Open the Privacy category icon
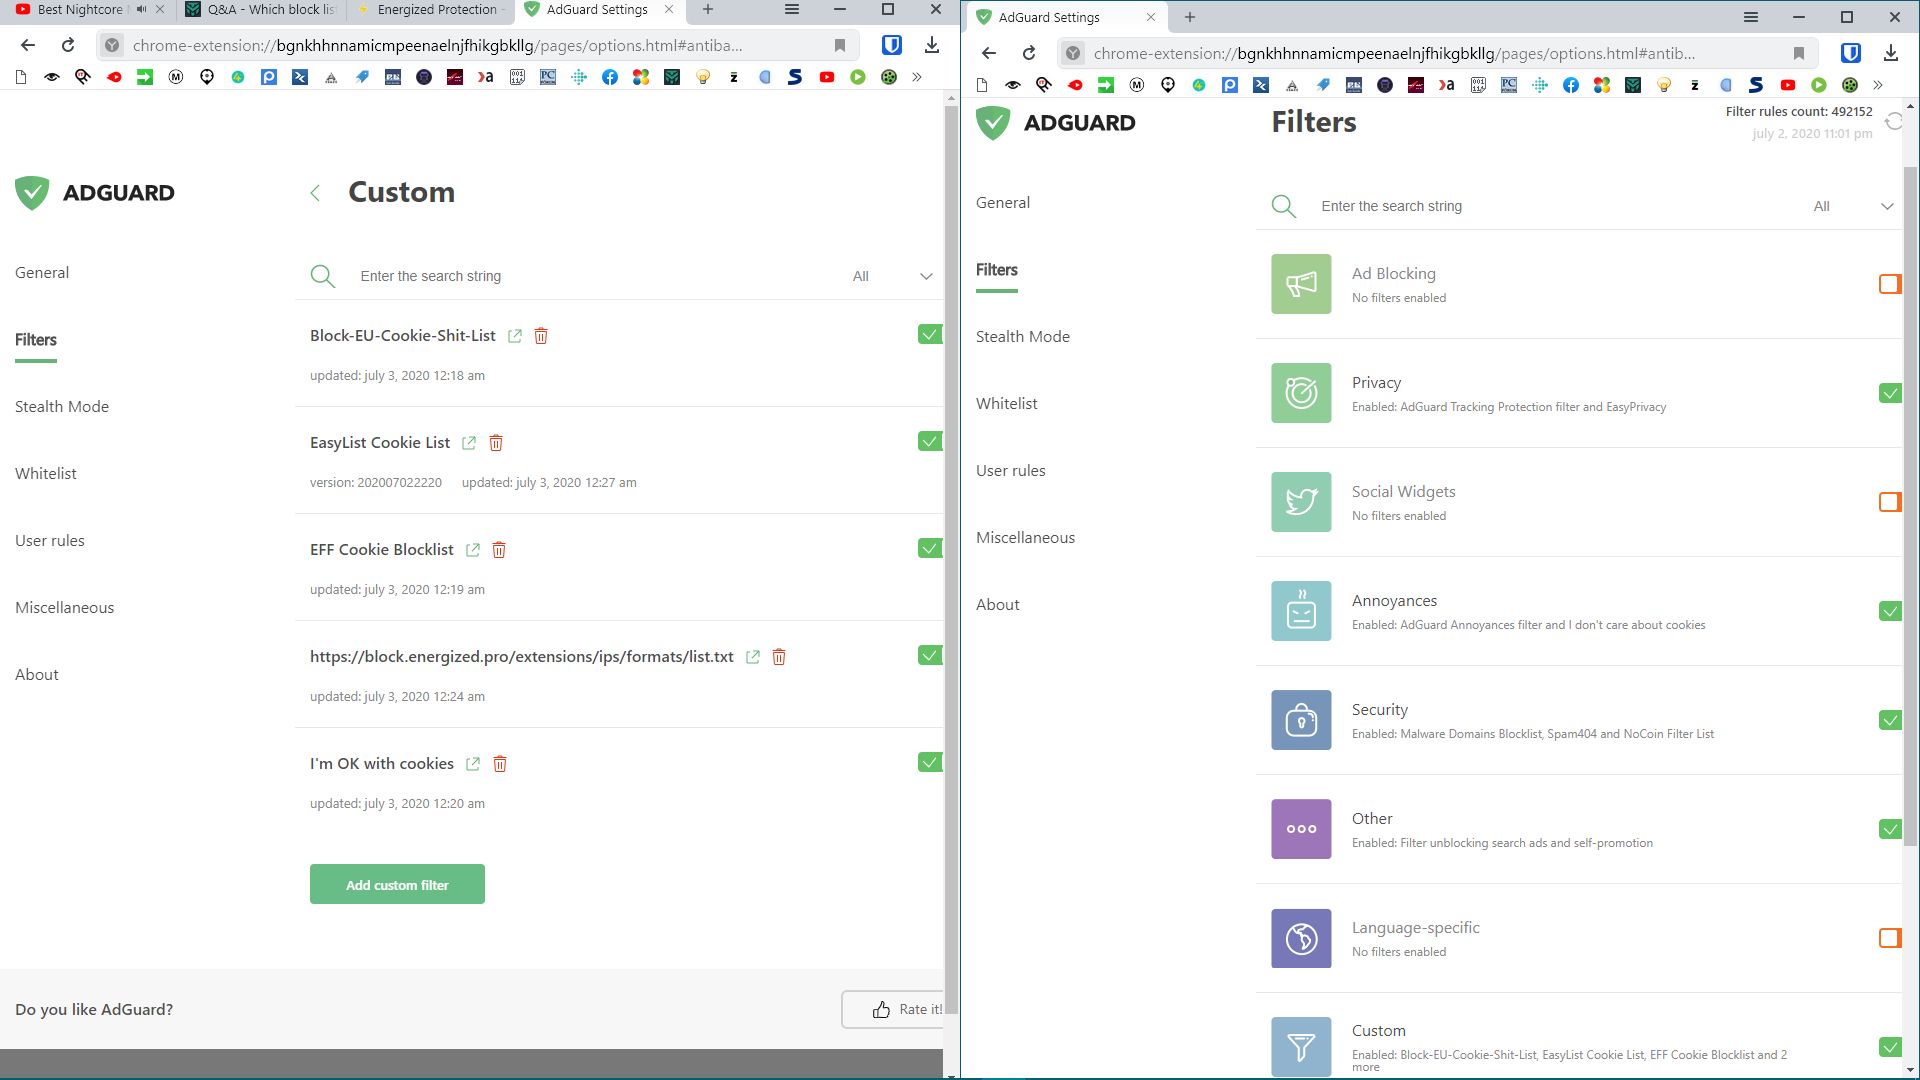 click(x=1301, y=393)
